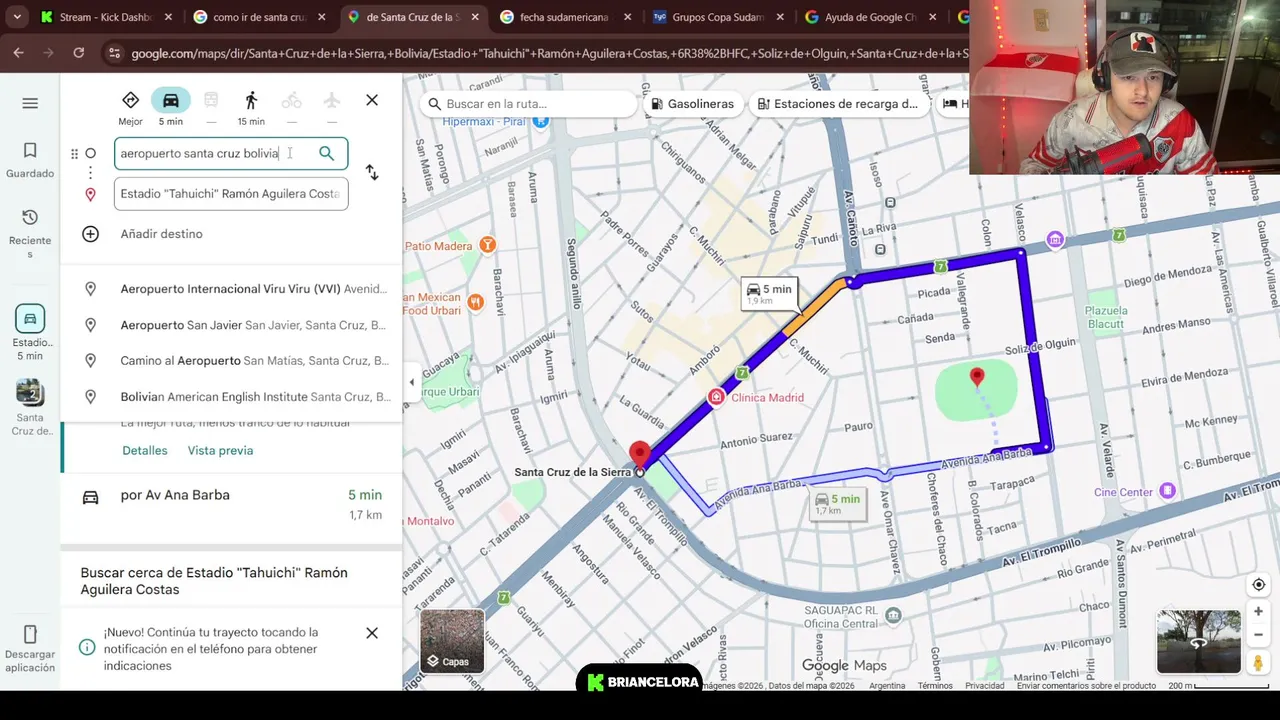Screen dimensions: 1280x720
Task: Reload the current page
Action: point(78,53)
